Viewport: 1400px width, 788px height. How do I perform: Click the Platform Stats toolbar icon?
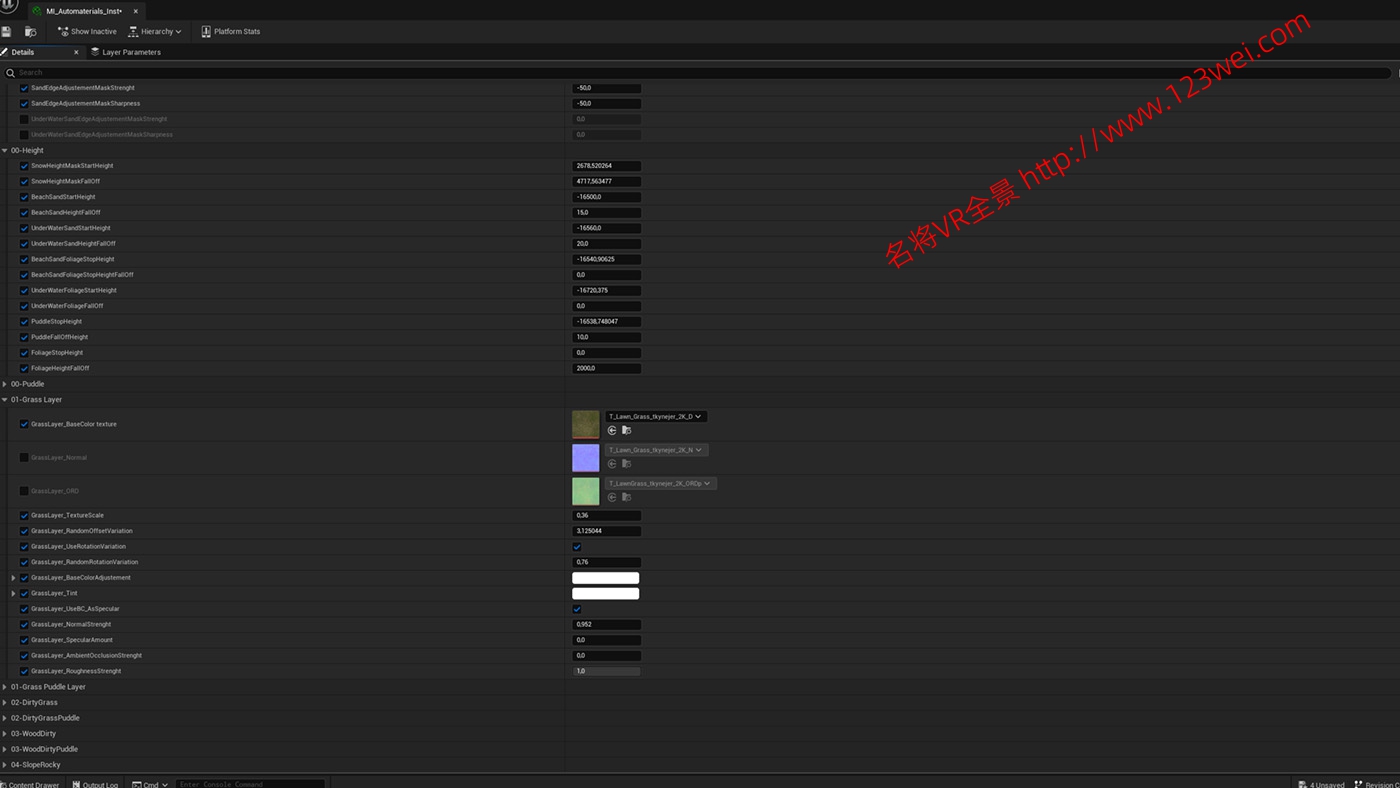click(206, 32)
